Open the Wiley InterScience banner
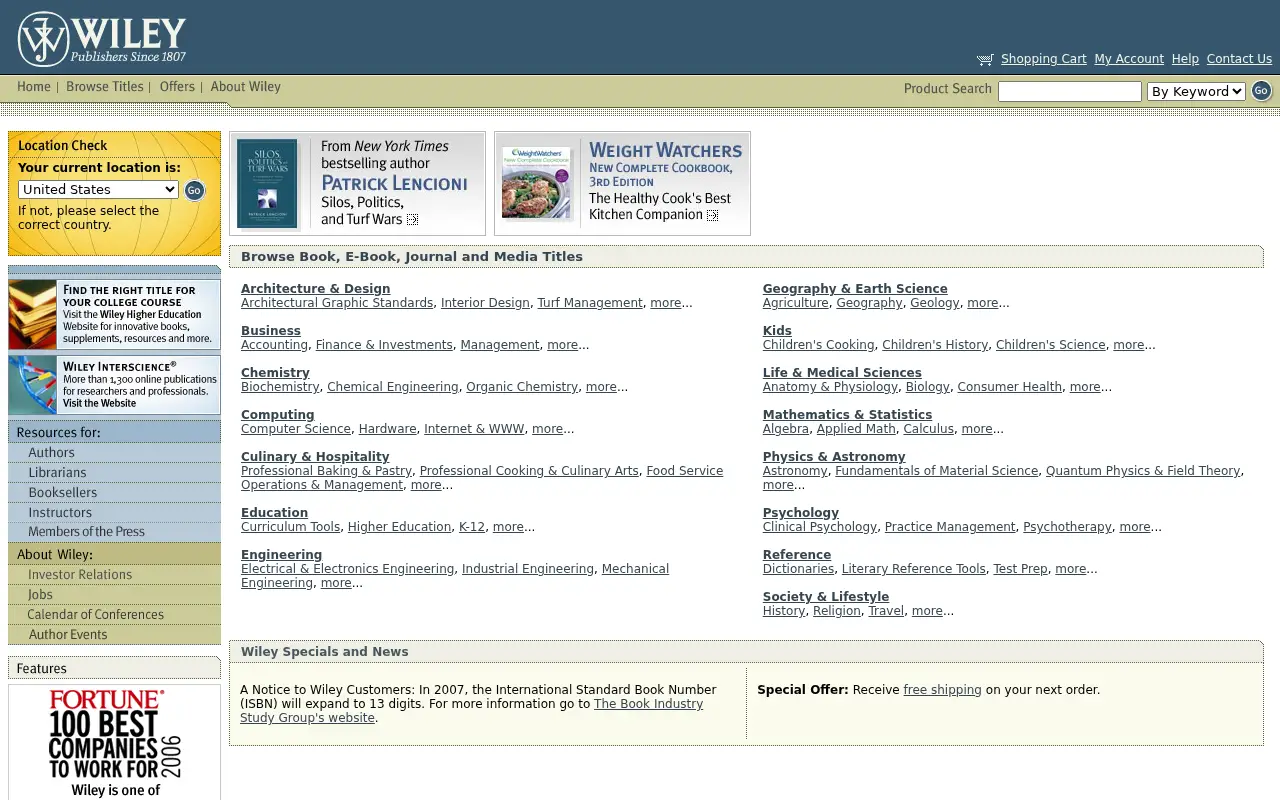1280x800 pixels. tap(114, 385)
